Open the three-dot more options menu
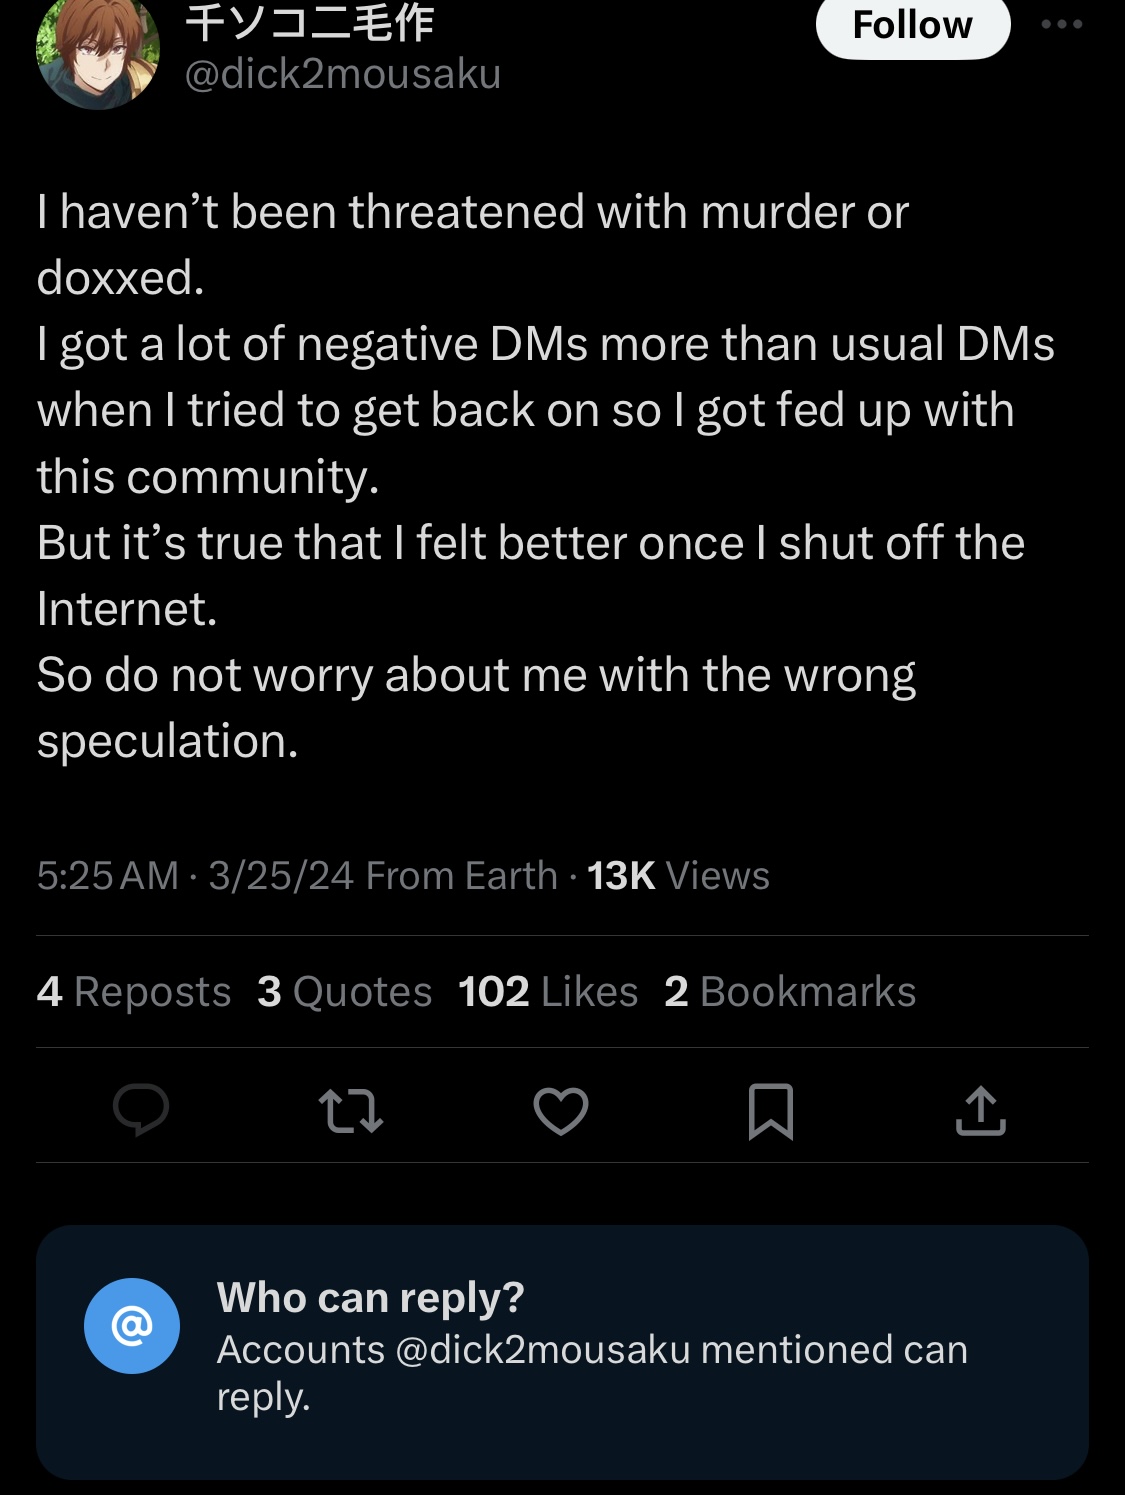The height and width of the screenshot is (1495, 1125). [1062, 24]
